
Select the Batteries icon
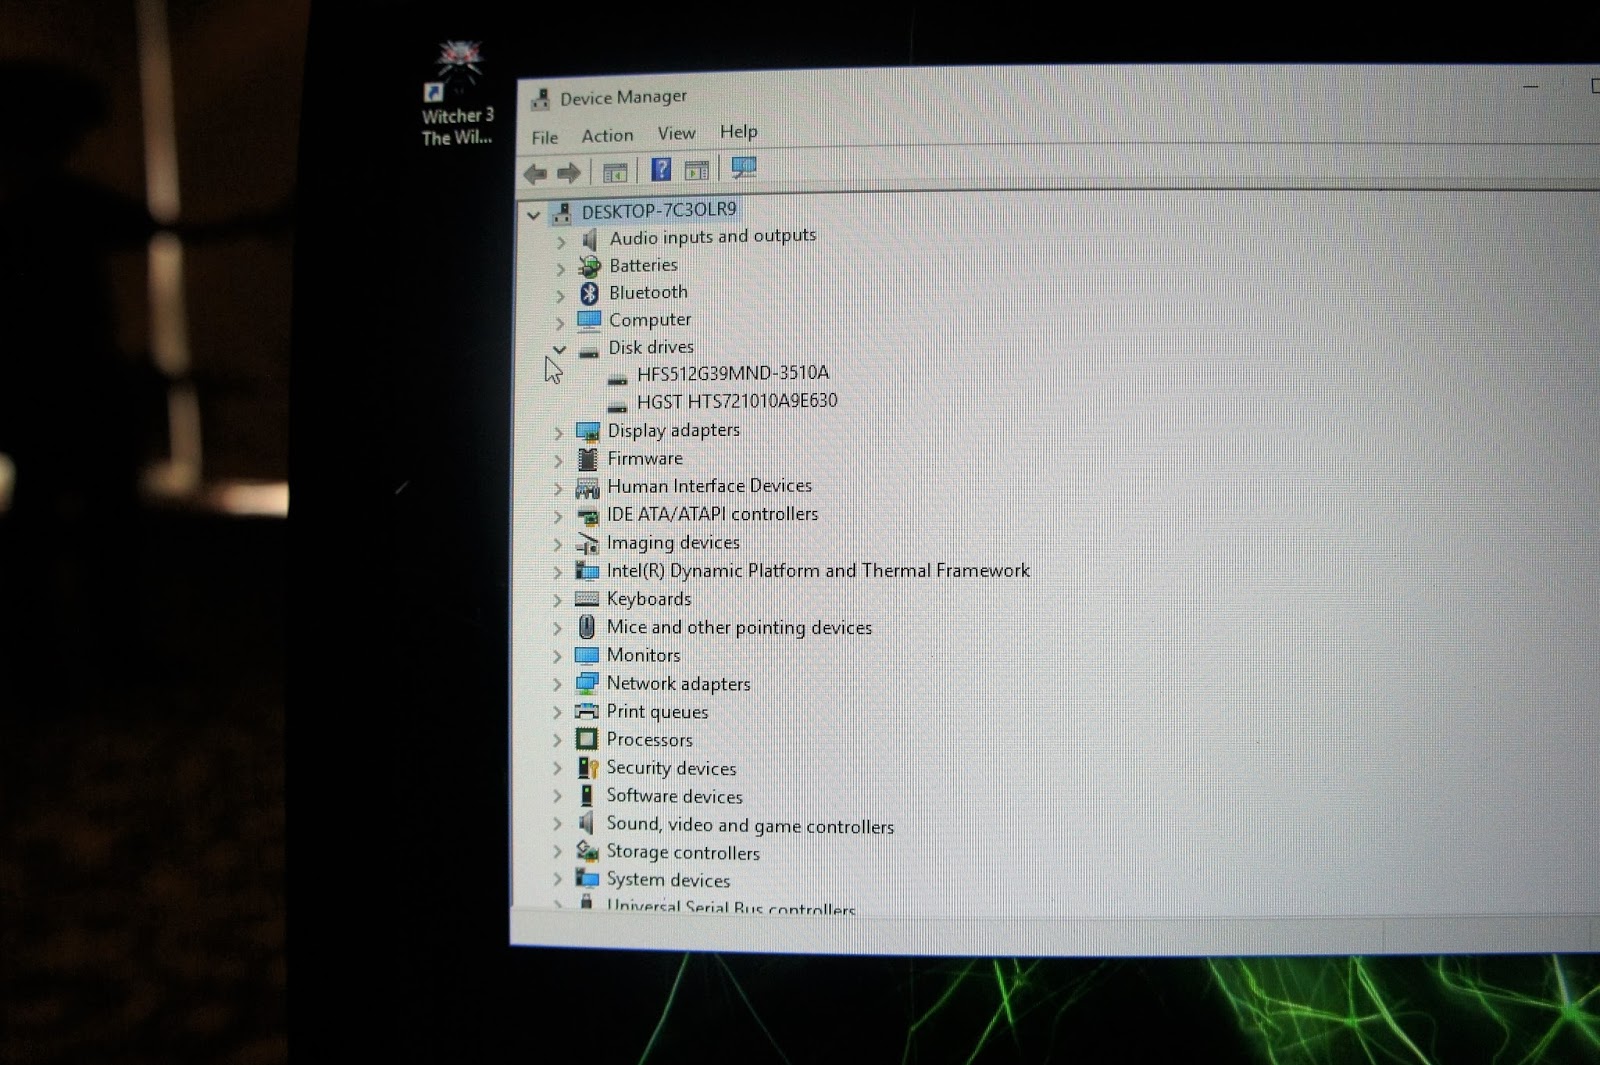click(x=590, y=266)
